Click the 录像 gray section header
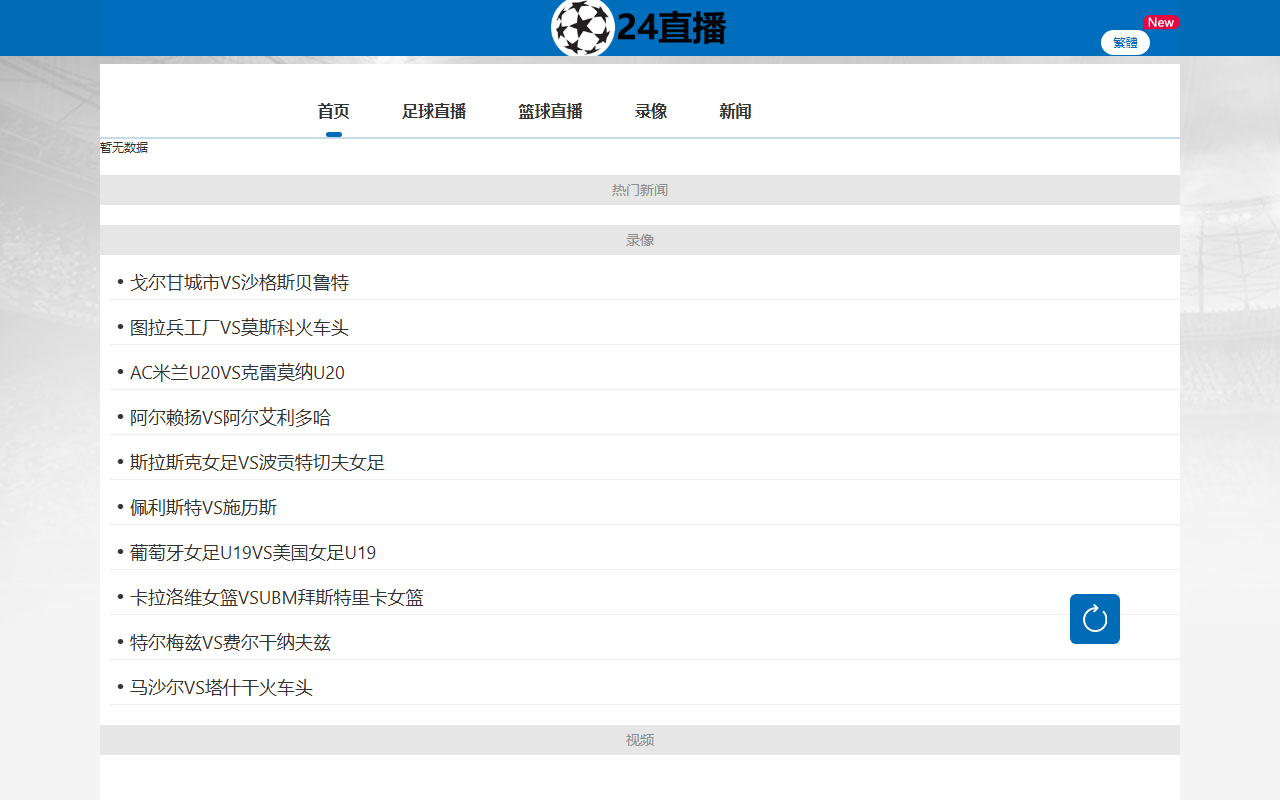This screenshot has height=800, width=1280. tap(640, 240)
